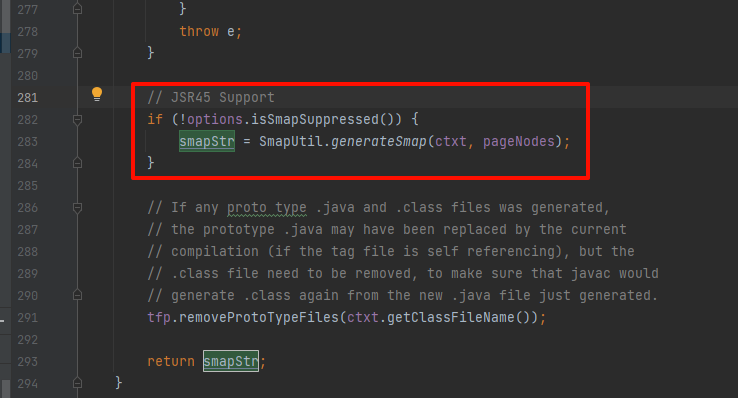Click line number 281 in gutter

27,98
